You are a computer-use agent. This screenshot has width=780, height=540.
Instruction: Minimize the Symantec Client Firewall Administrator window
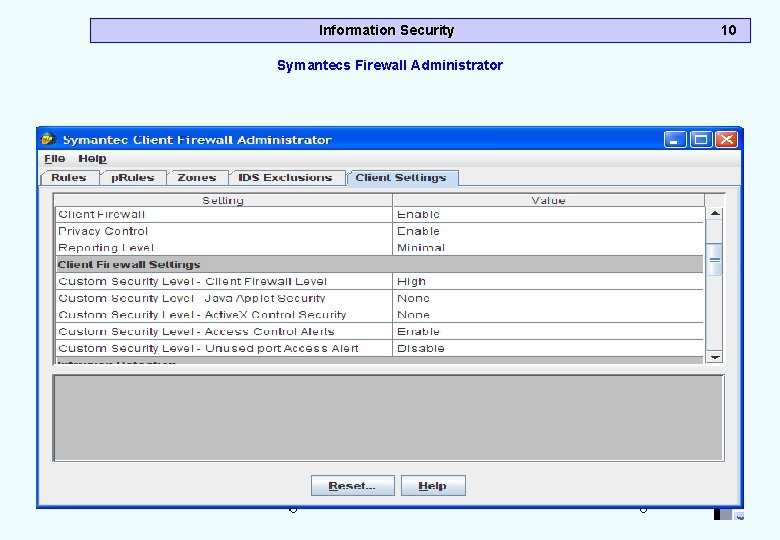pyautogui.click(x=675, y=140)
